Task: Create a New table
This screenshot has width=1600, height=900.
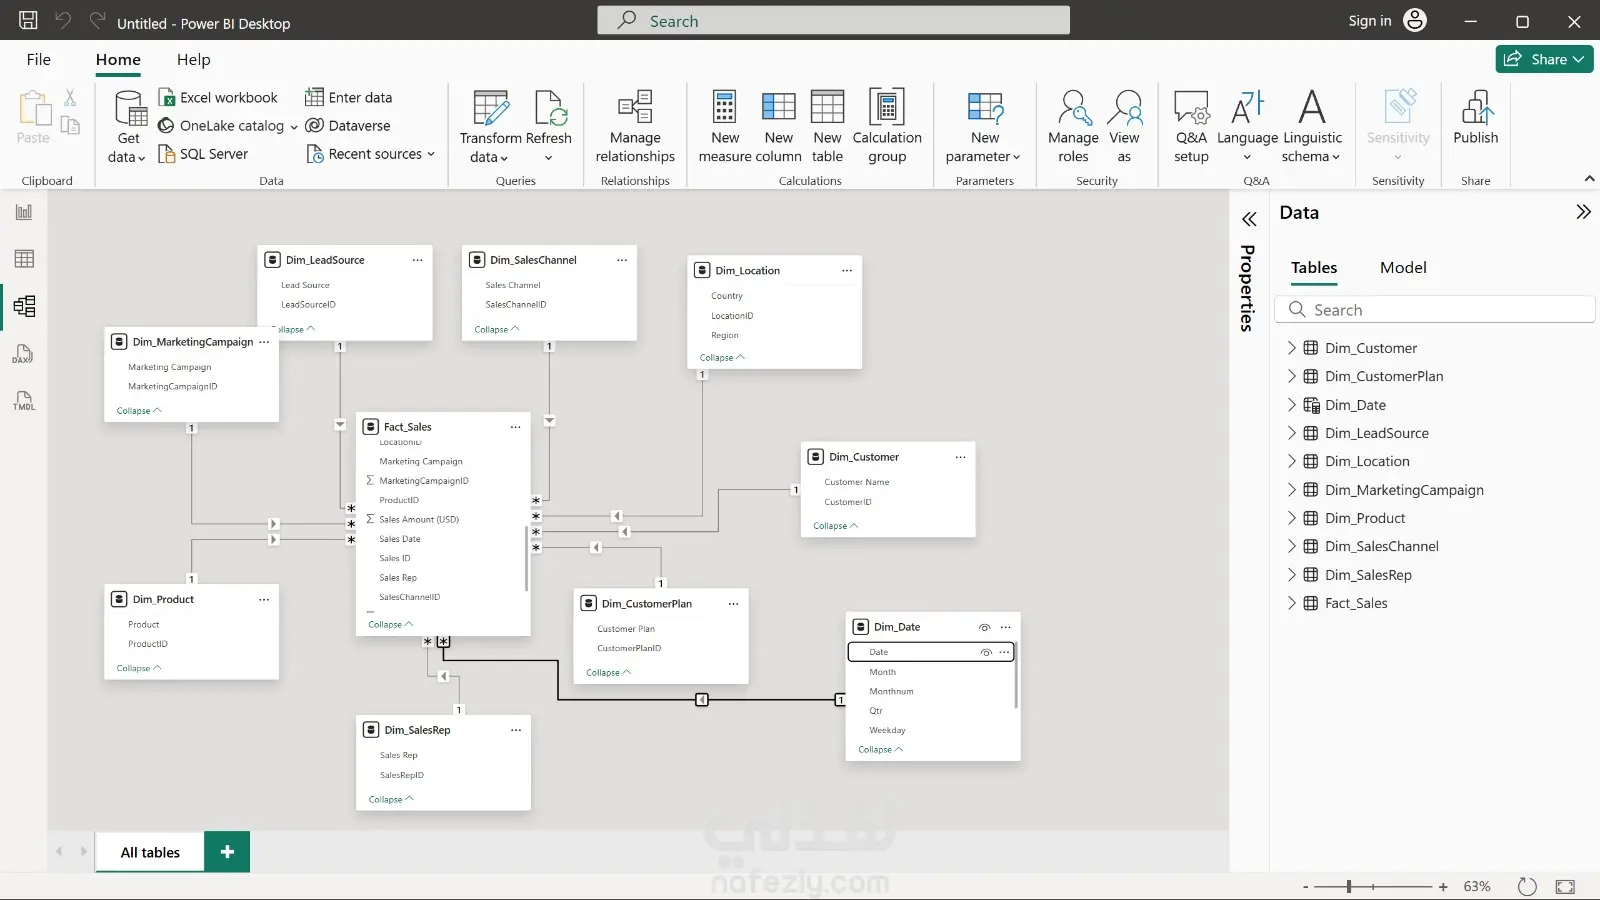Action: click(827, 126)
